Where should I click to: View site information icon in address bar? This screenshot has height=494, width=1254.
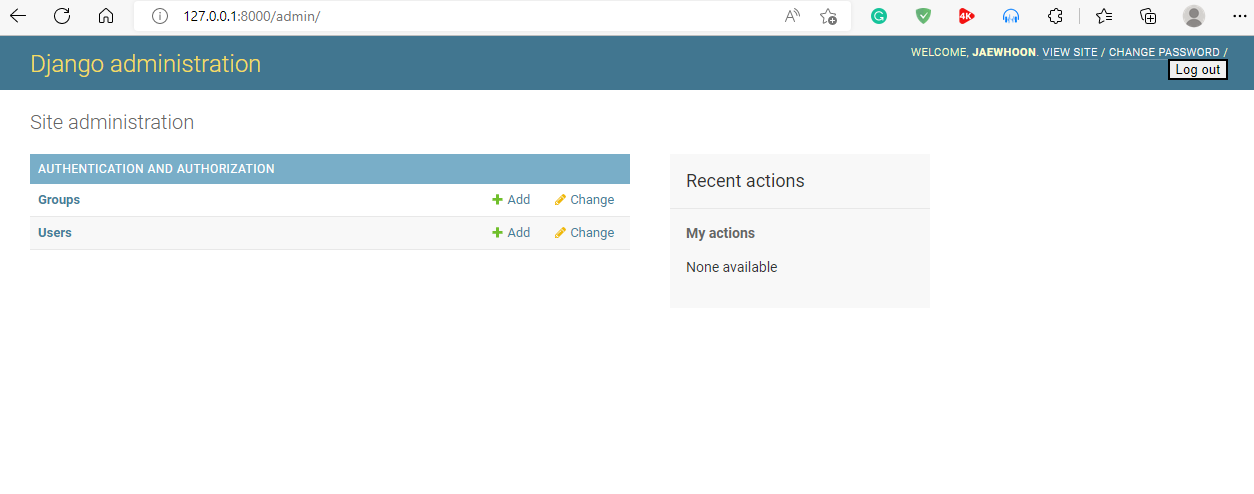pos(159,16)
